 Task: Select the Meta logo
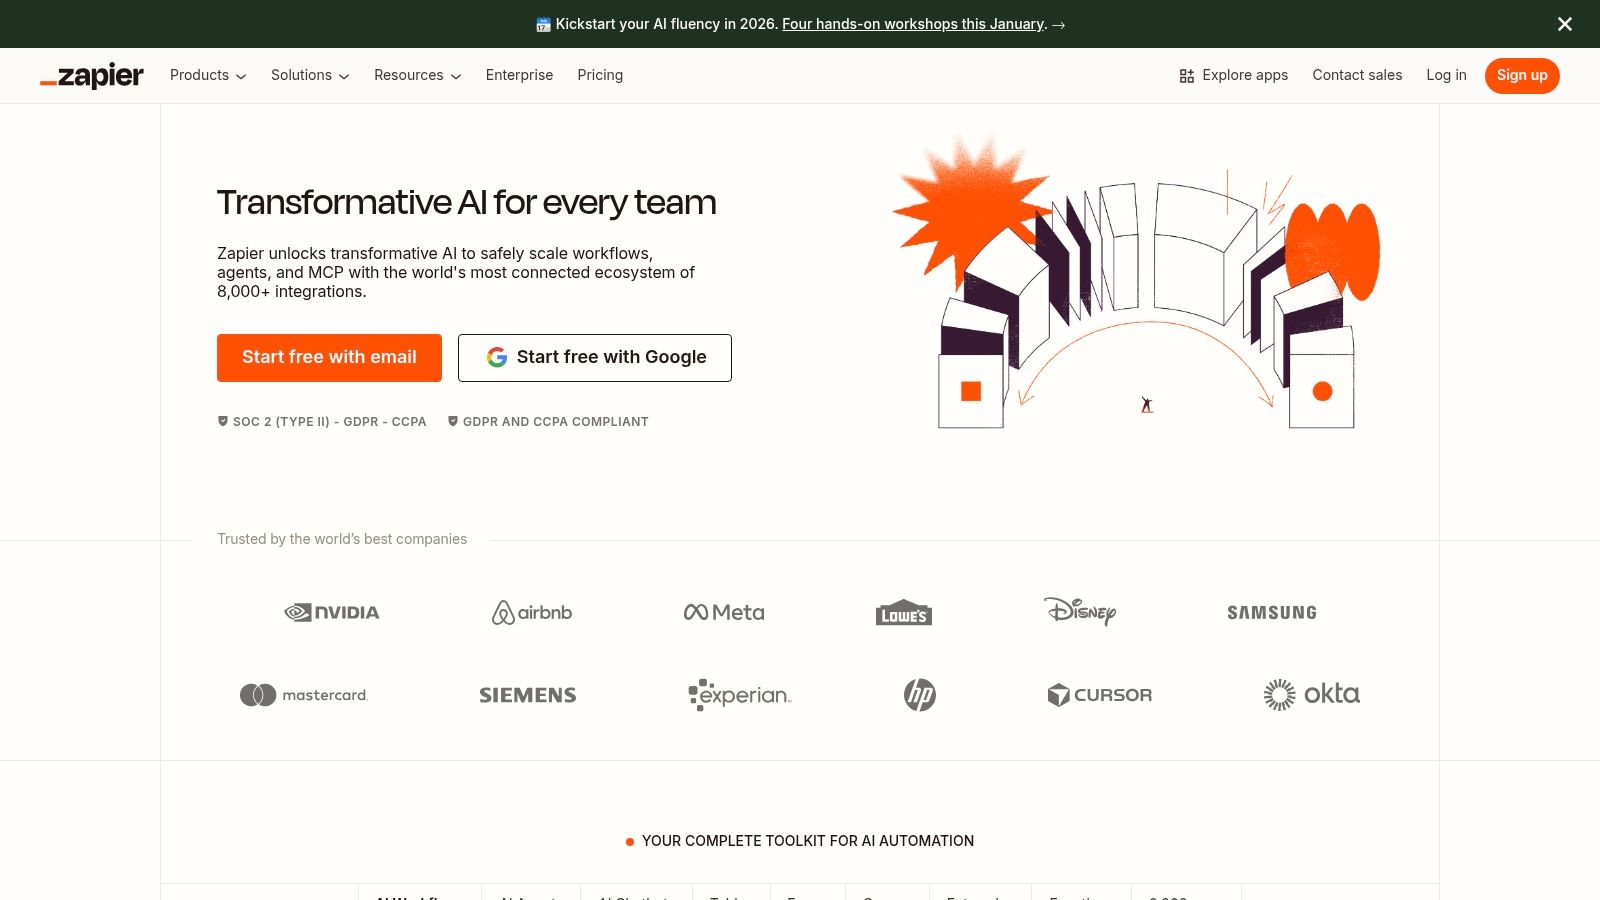pos(723,612)
